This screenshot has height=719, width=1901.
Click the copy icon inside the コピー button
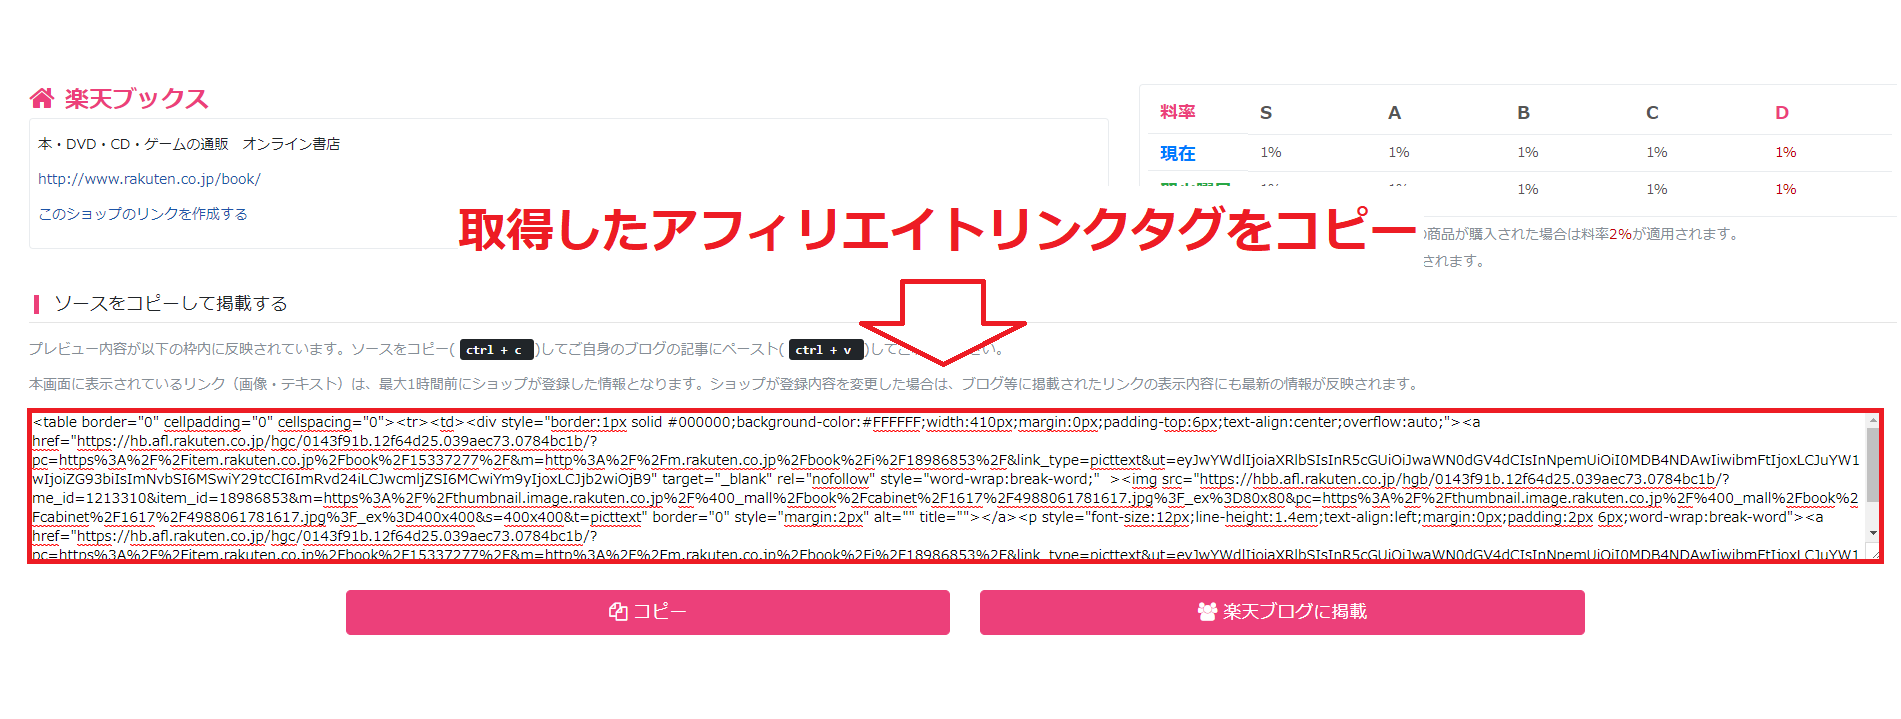618,612
